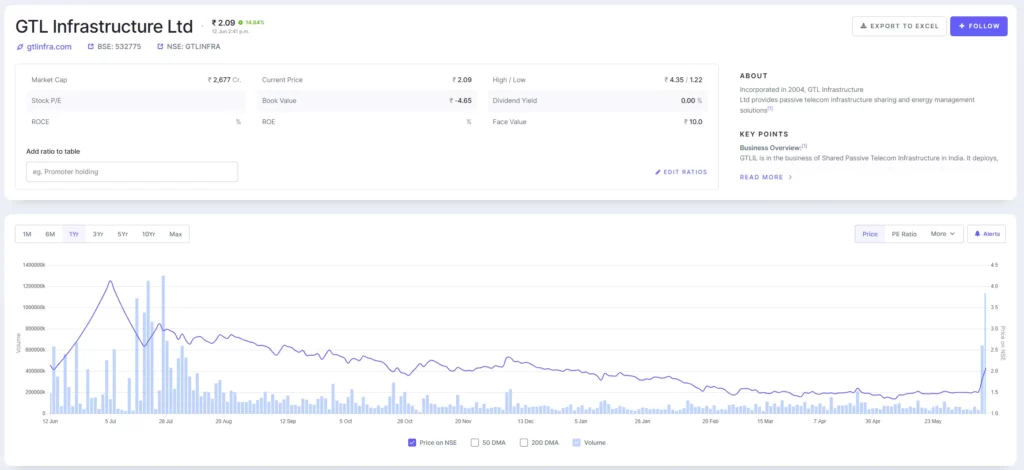
Task: Enable the 200 DMA checkbox
Action: point(524,442)
